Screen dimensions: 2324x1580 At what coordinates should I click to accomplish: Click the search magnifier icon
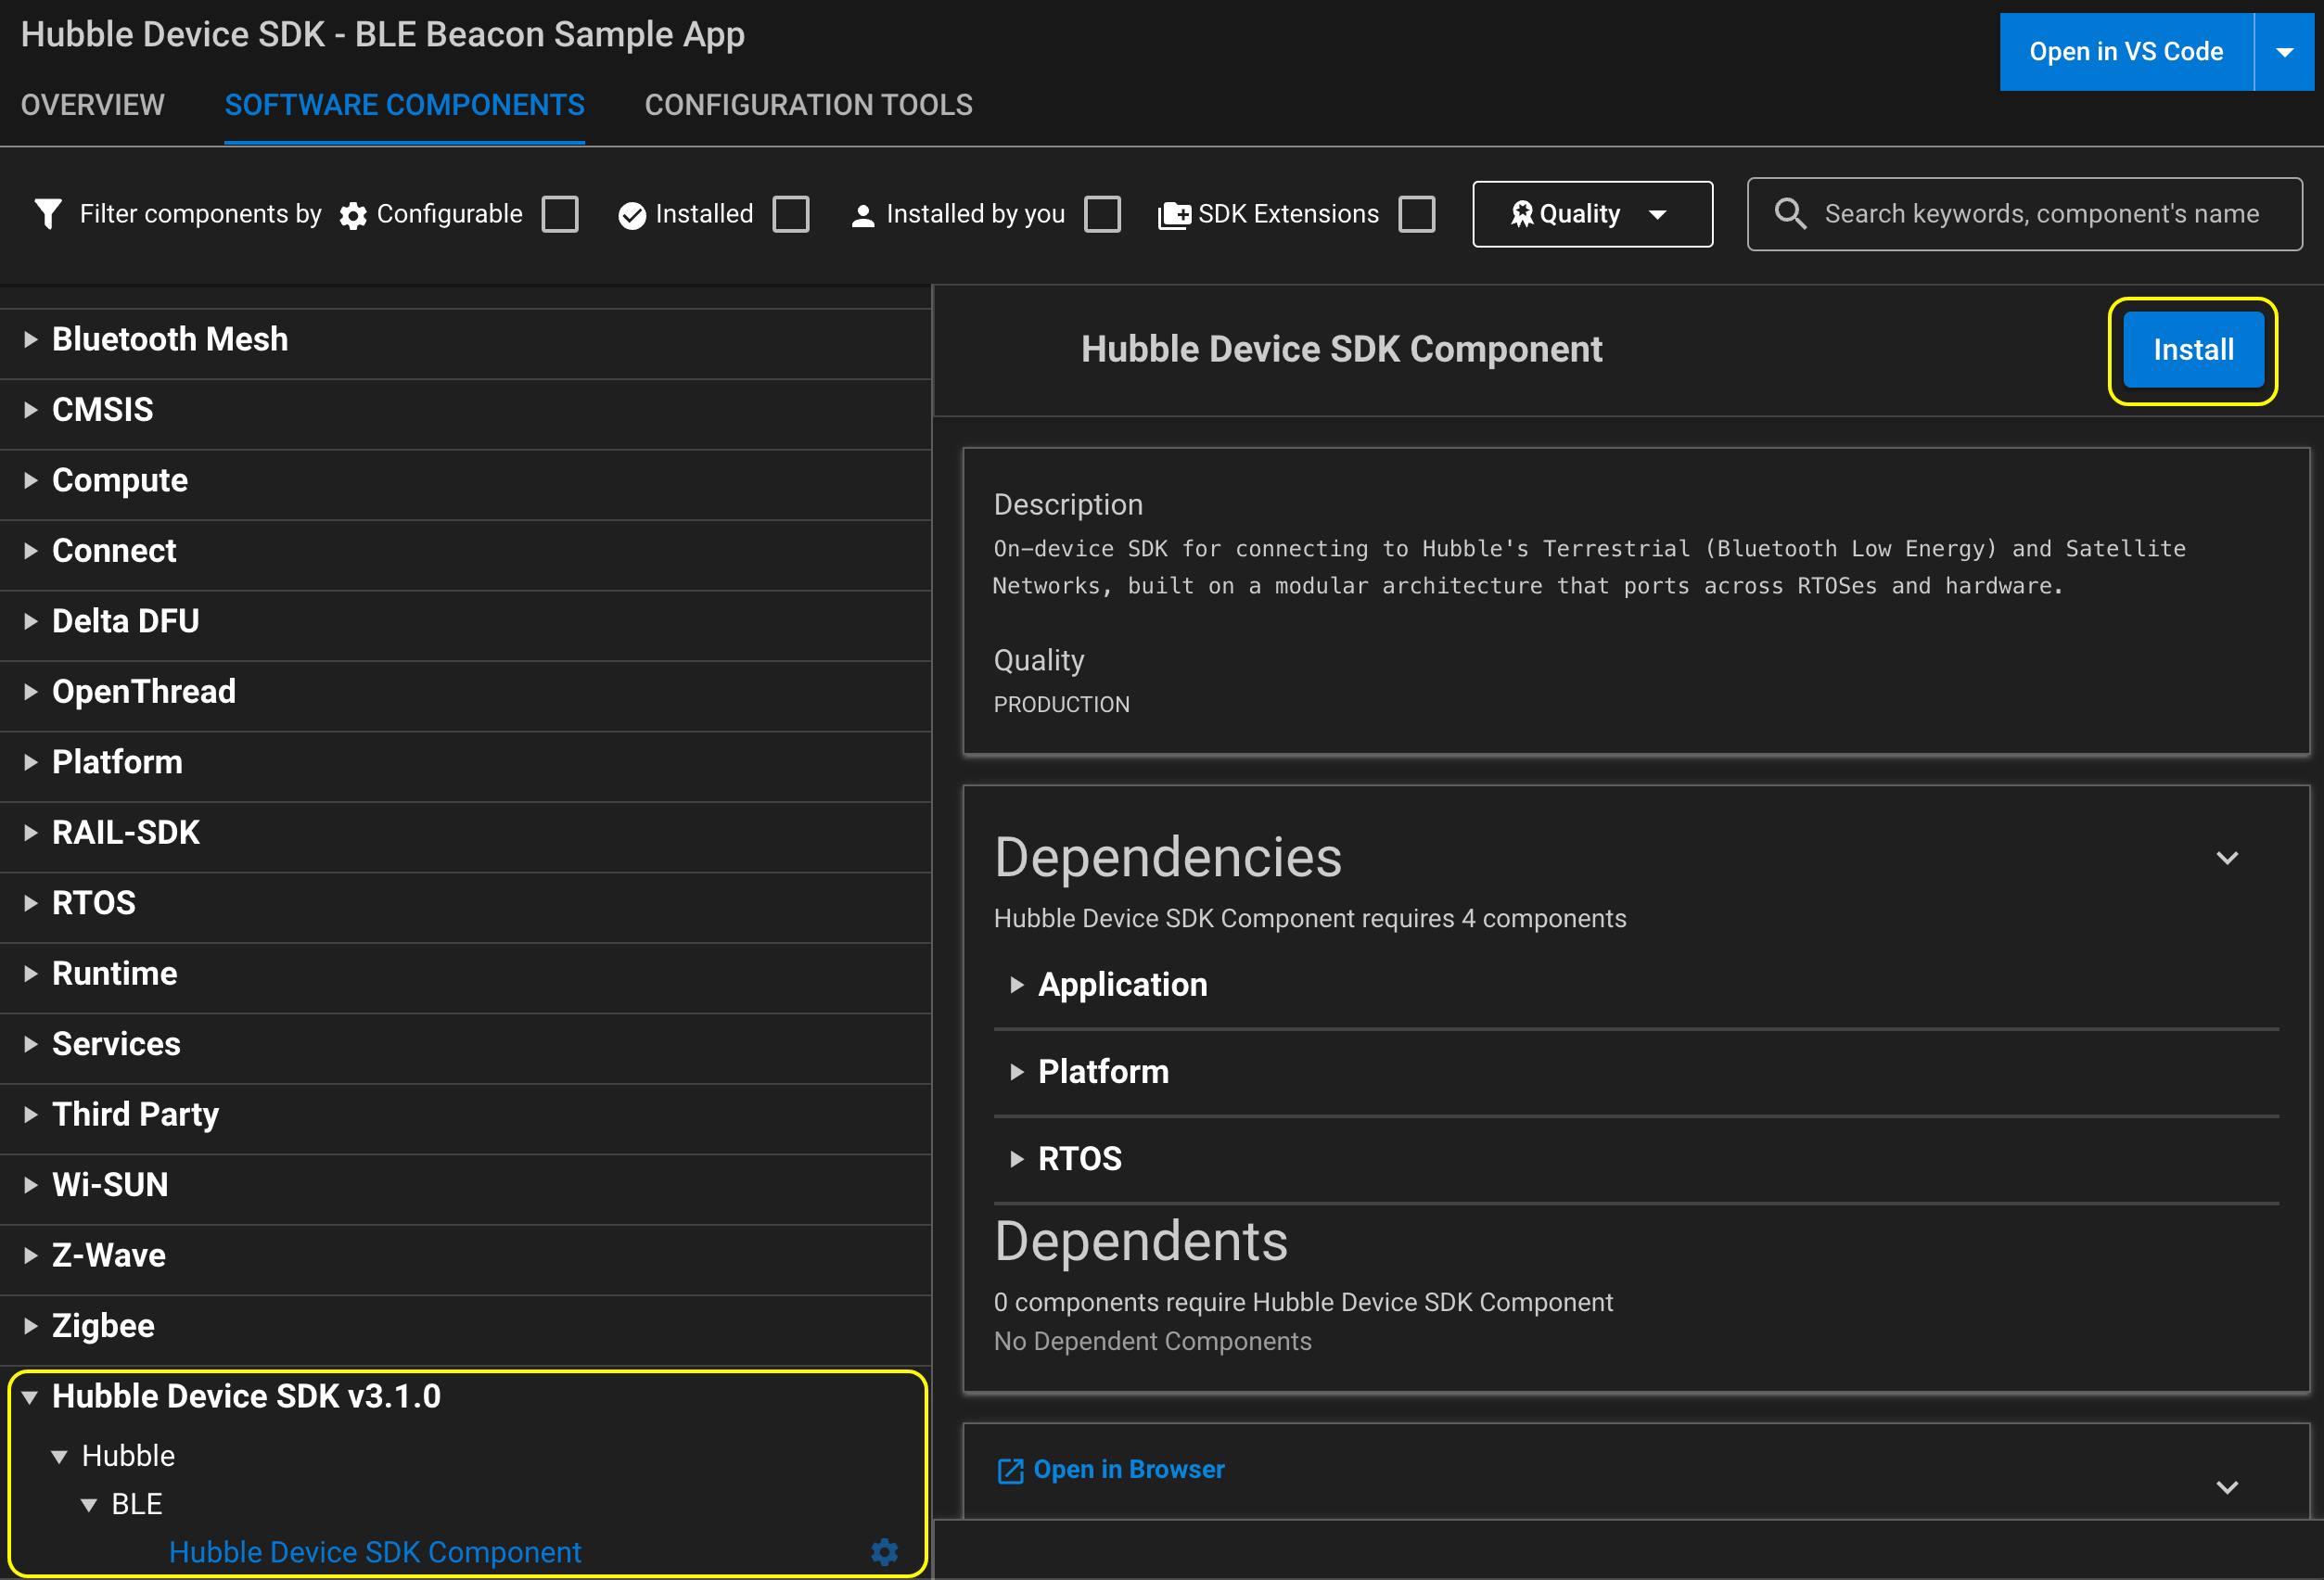tap(1790, 214)
